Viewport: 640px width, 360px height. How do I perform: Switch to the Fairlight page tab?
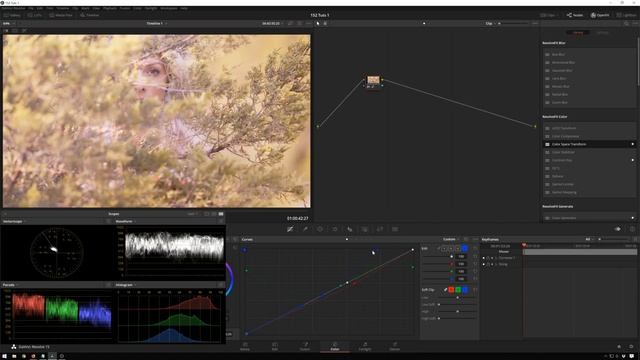[x=365, y=347]
